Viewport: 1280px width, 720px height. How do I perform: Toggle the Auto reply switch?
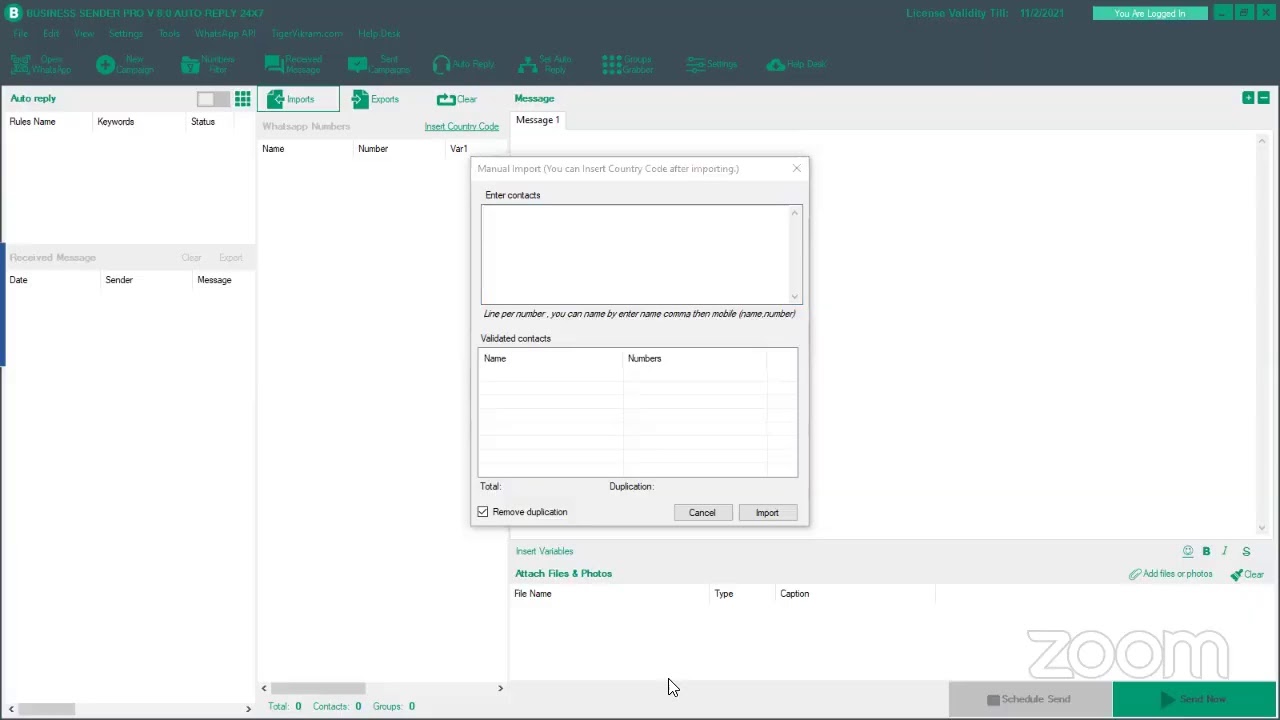click(212, 99)
